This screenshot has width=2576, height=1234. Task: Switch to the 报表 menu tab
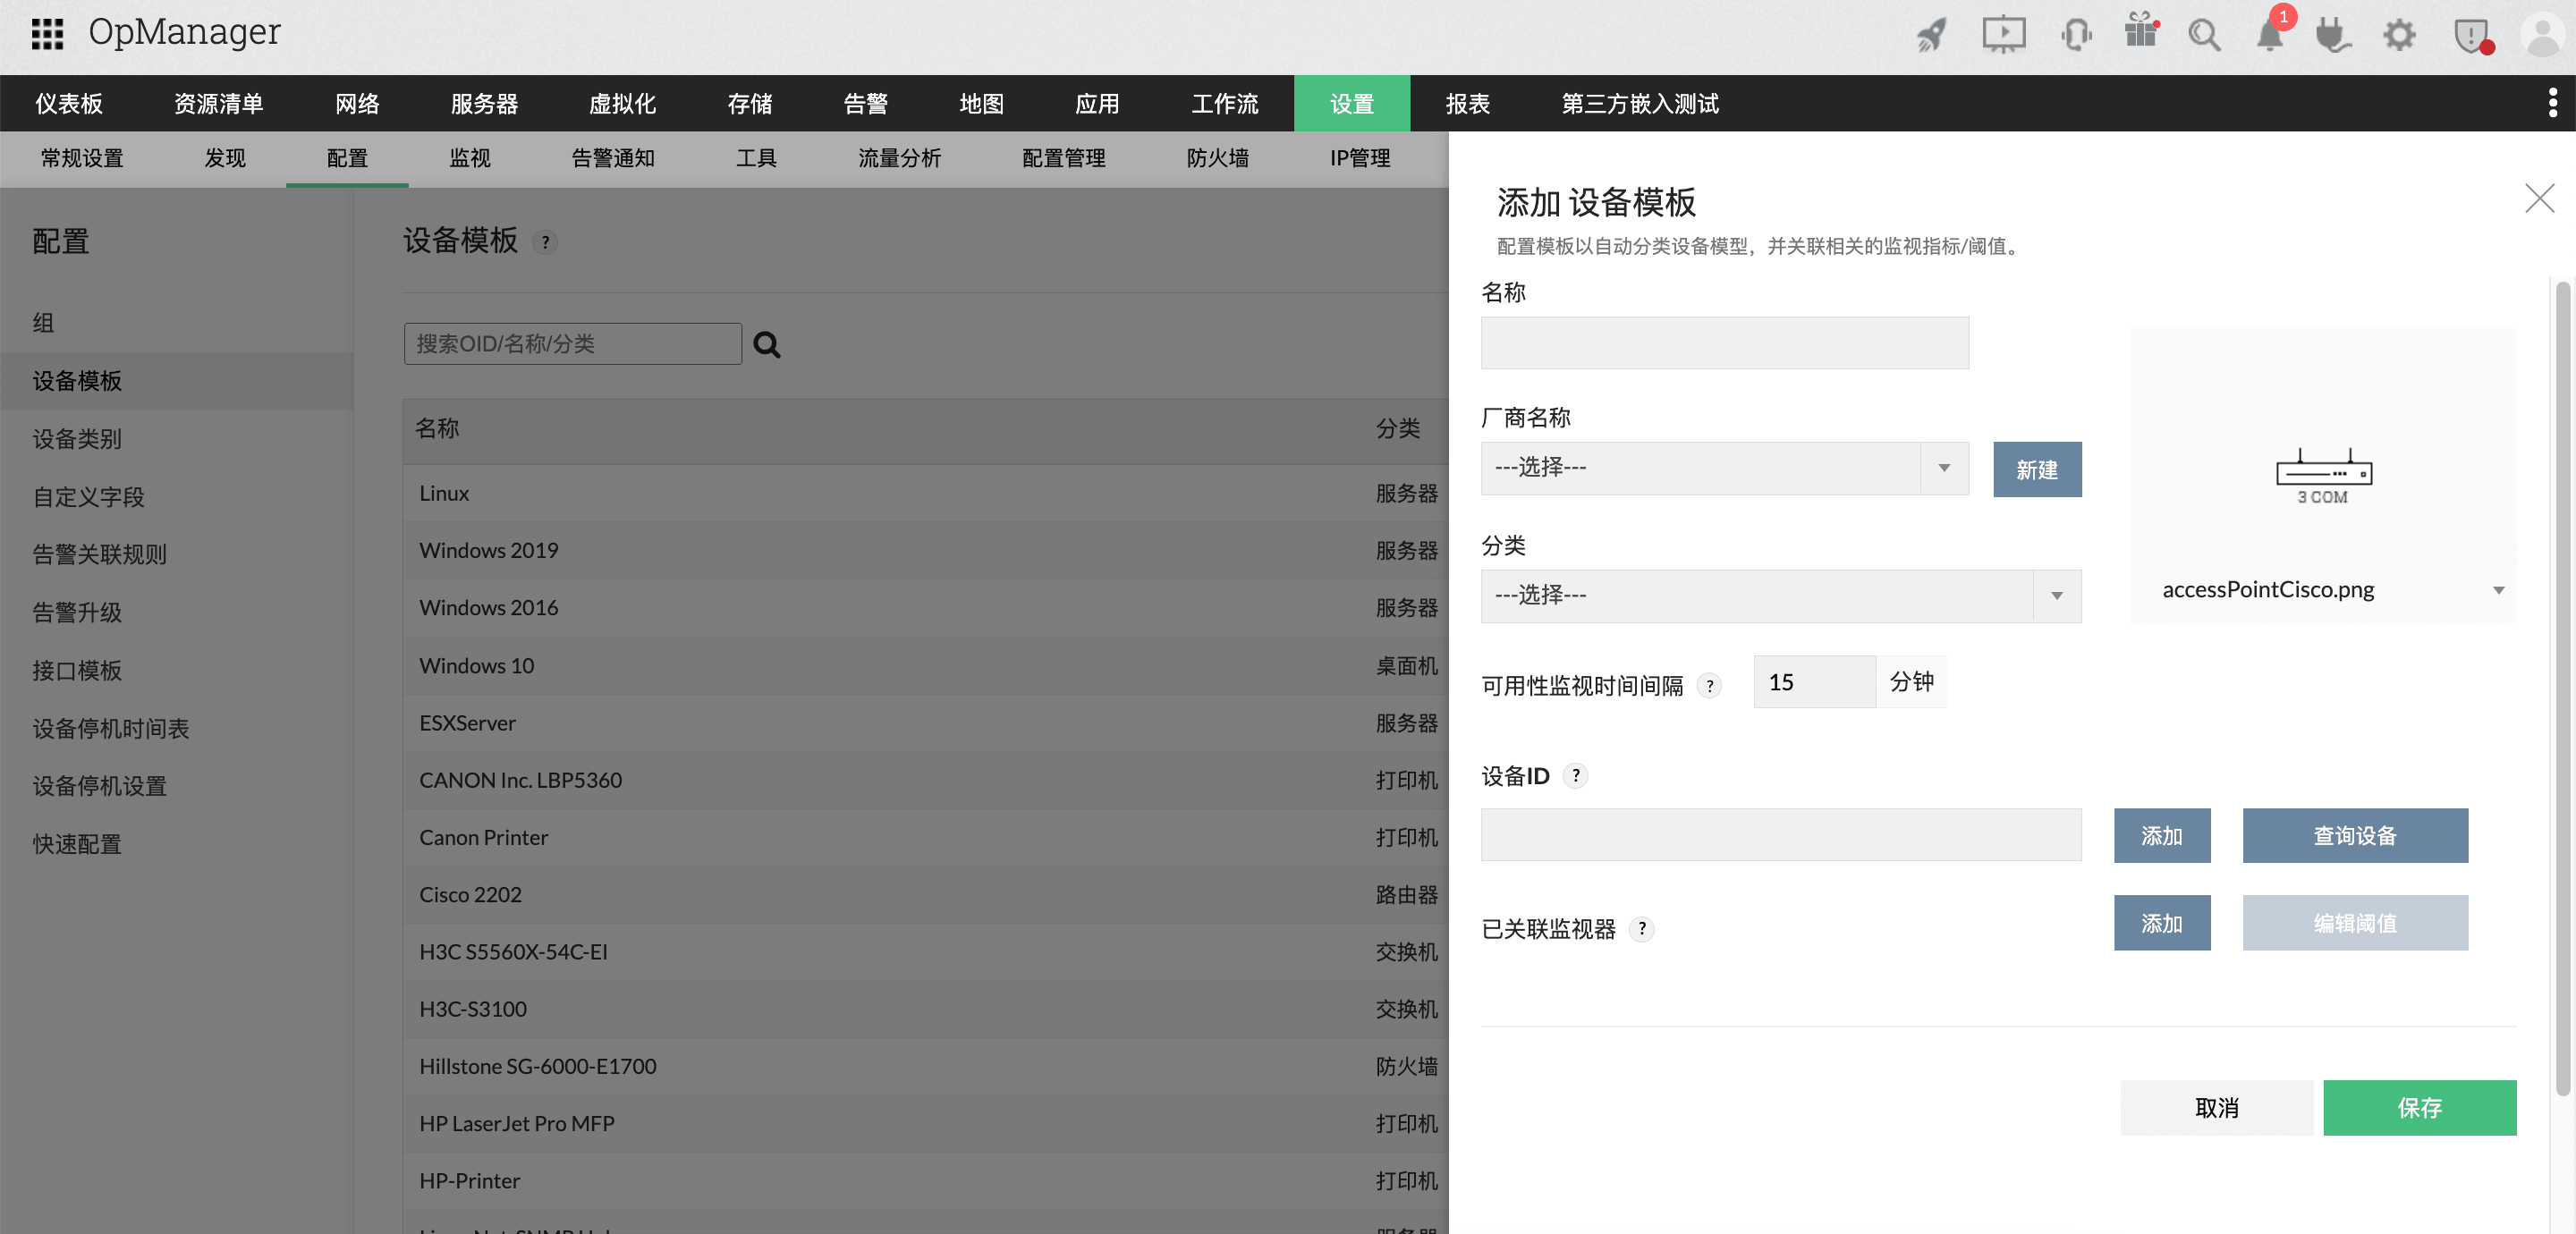point(1467,103)
